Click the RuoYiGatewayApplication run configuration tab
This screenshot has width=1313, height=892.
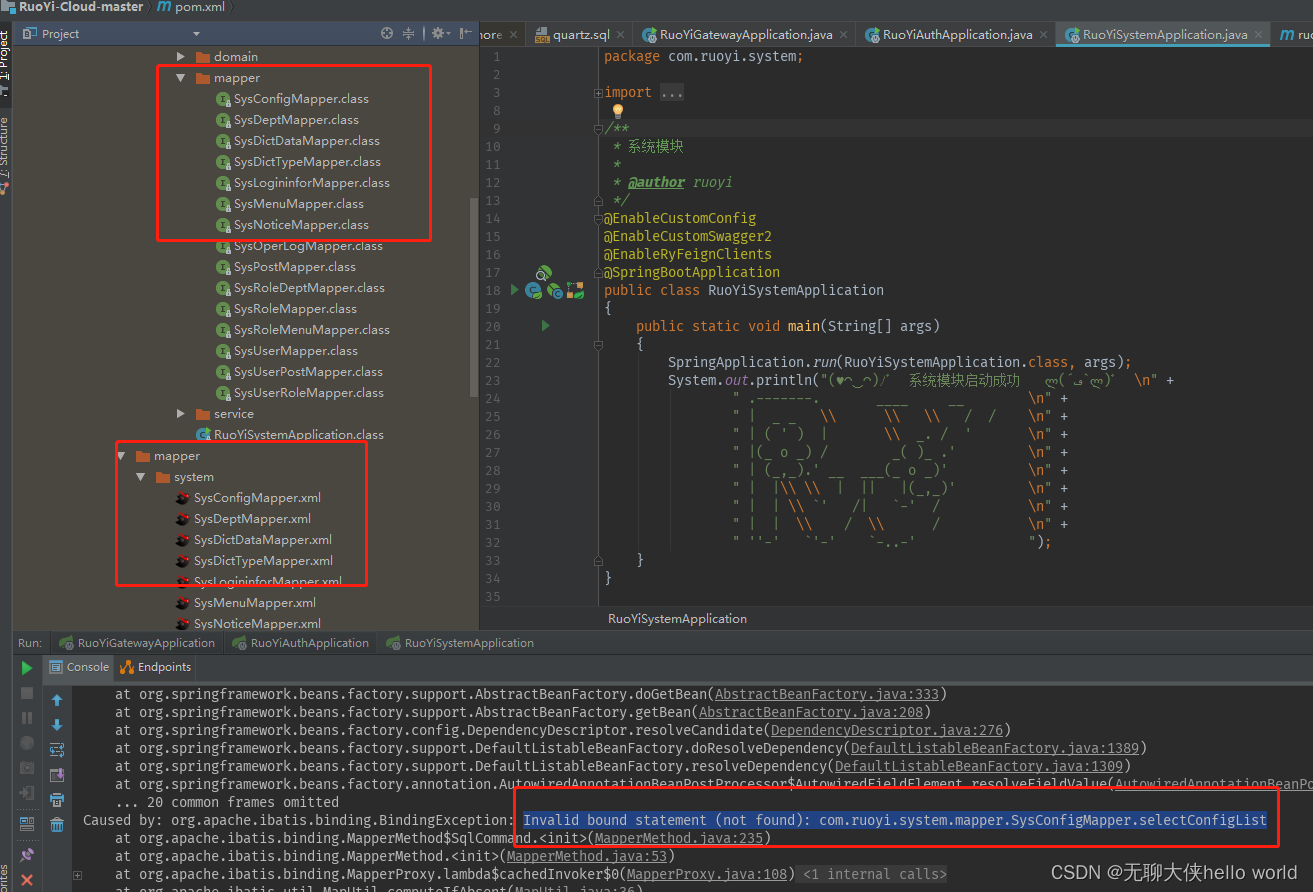136,642
